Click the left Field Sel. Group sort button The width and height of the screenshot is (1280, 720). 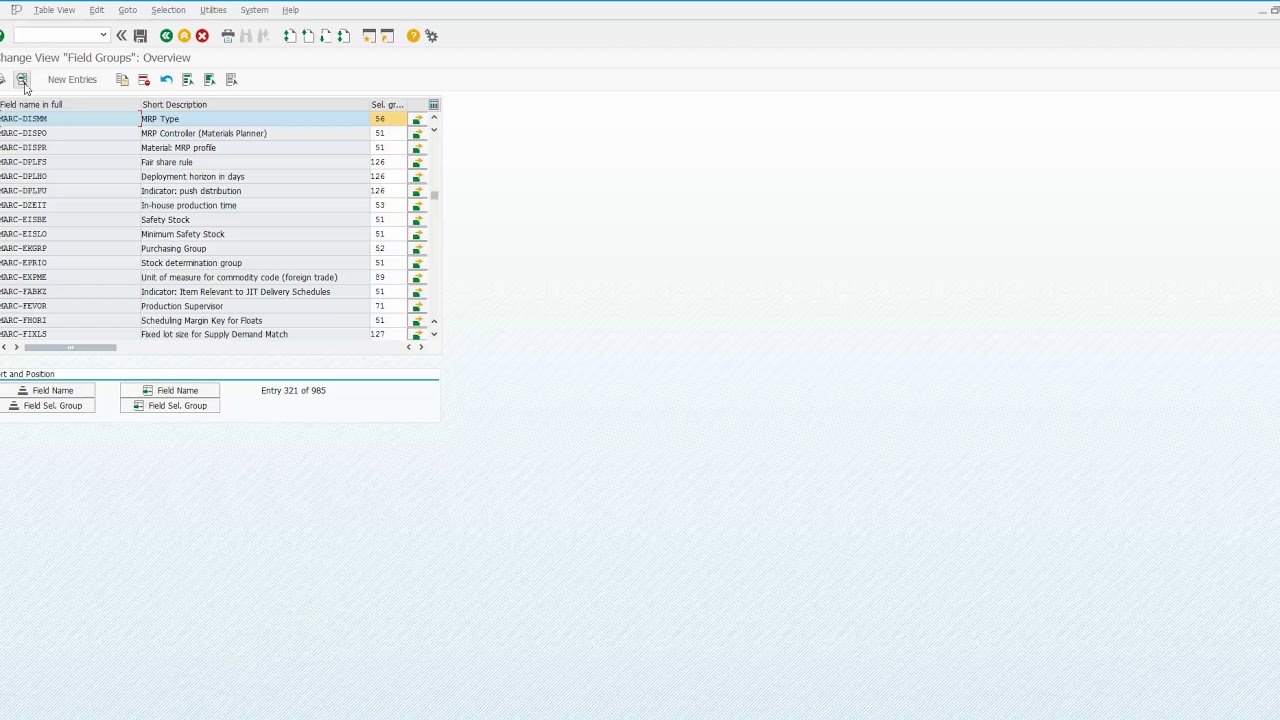coord(45,406)
